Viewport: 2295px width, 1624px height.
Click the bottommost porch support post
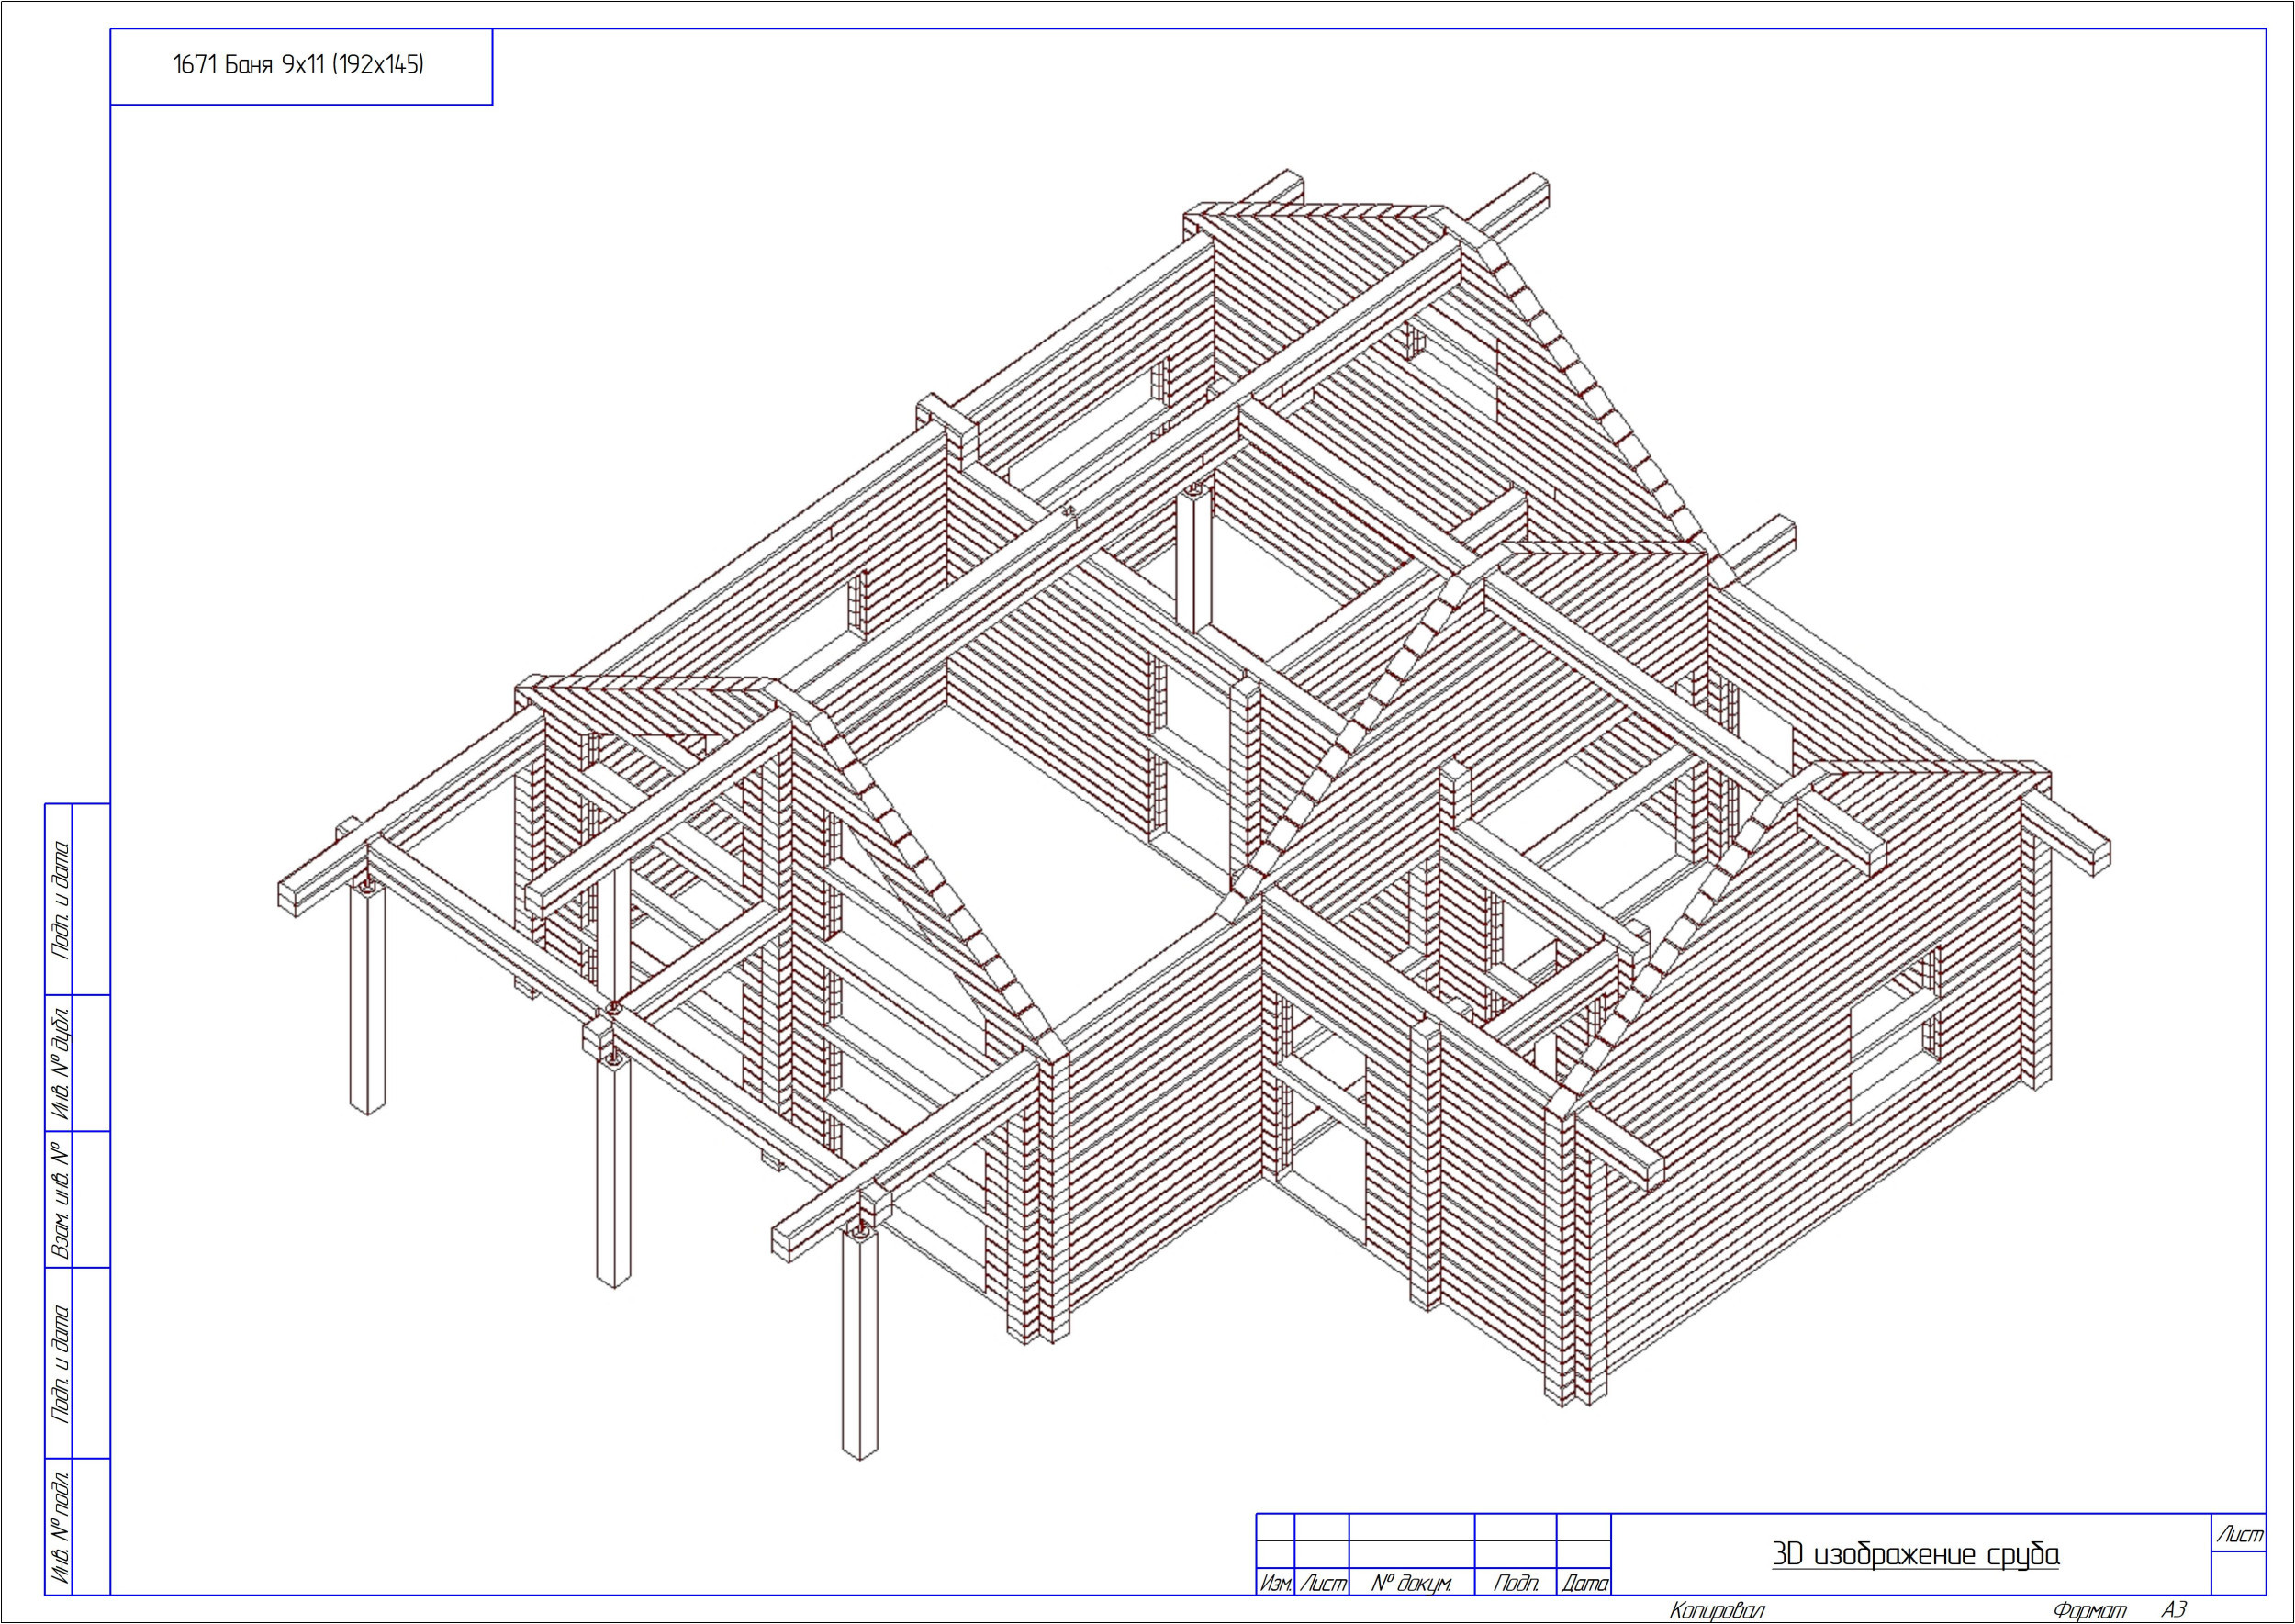859,1345
